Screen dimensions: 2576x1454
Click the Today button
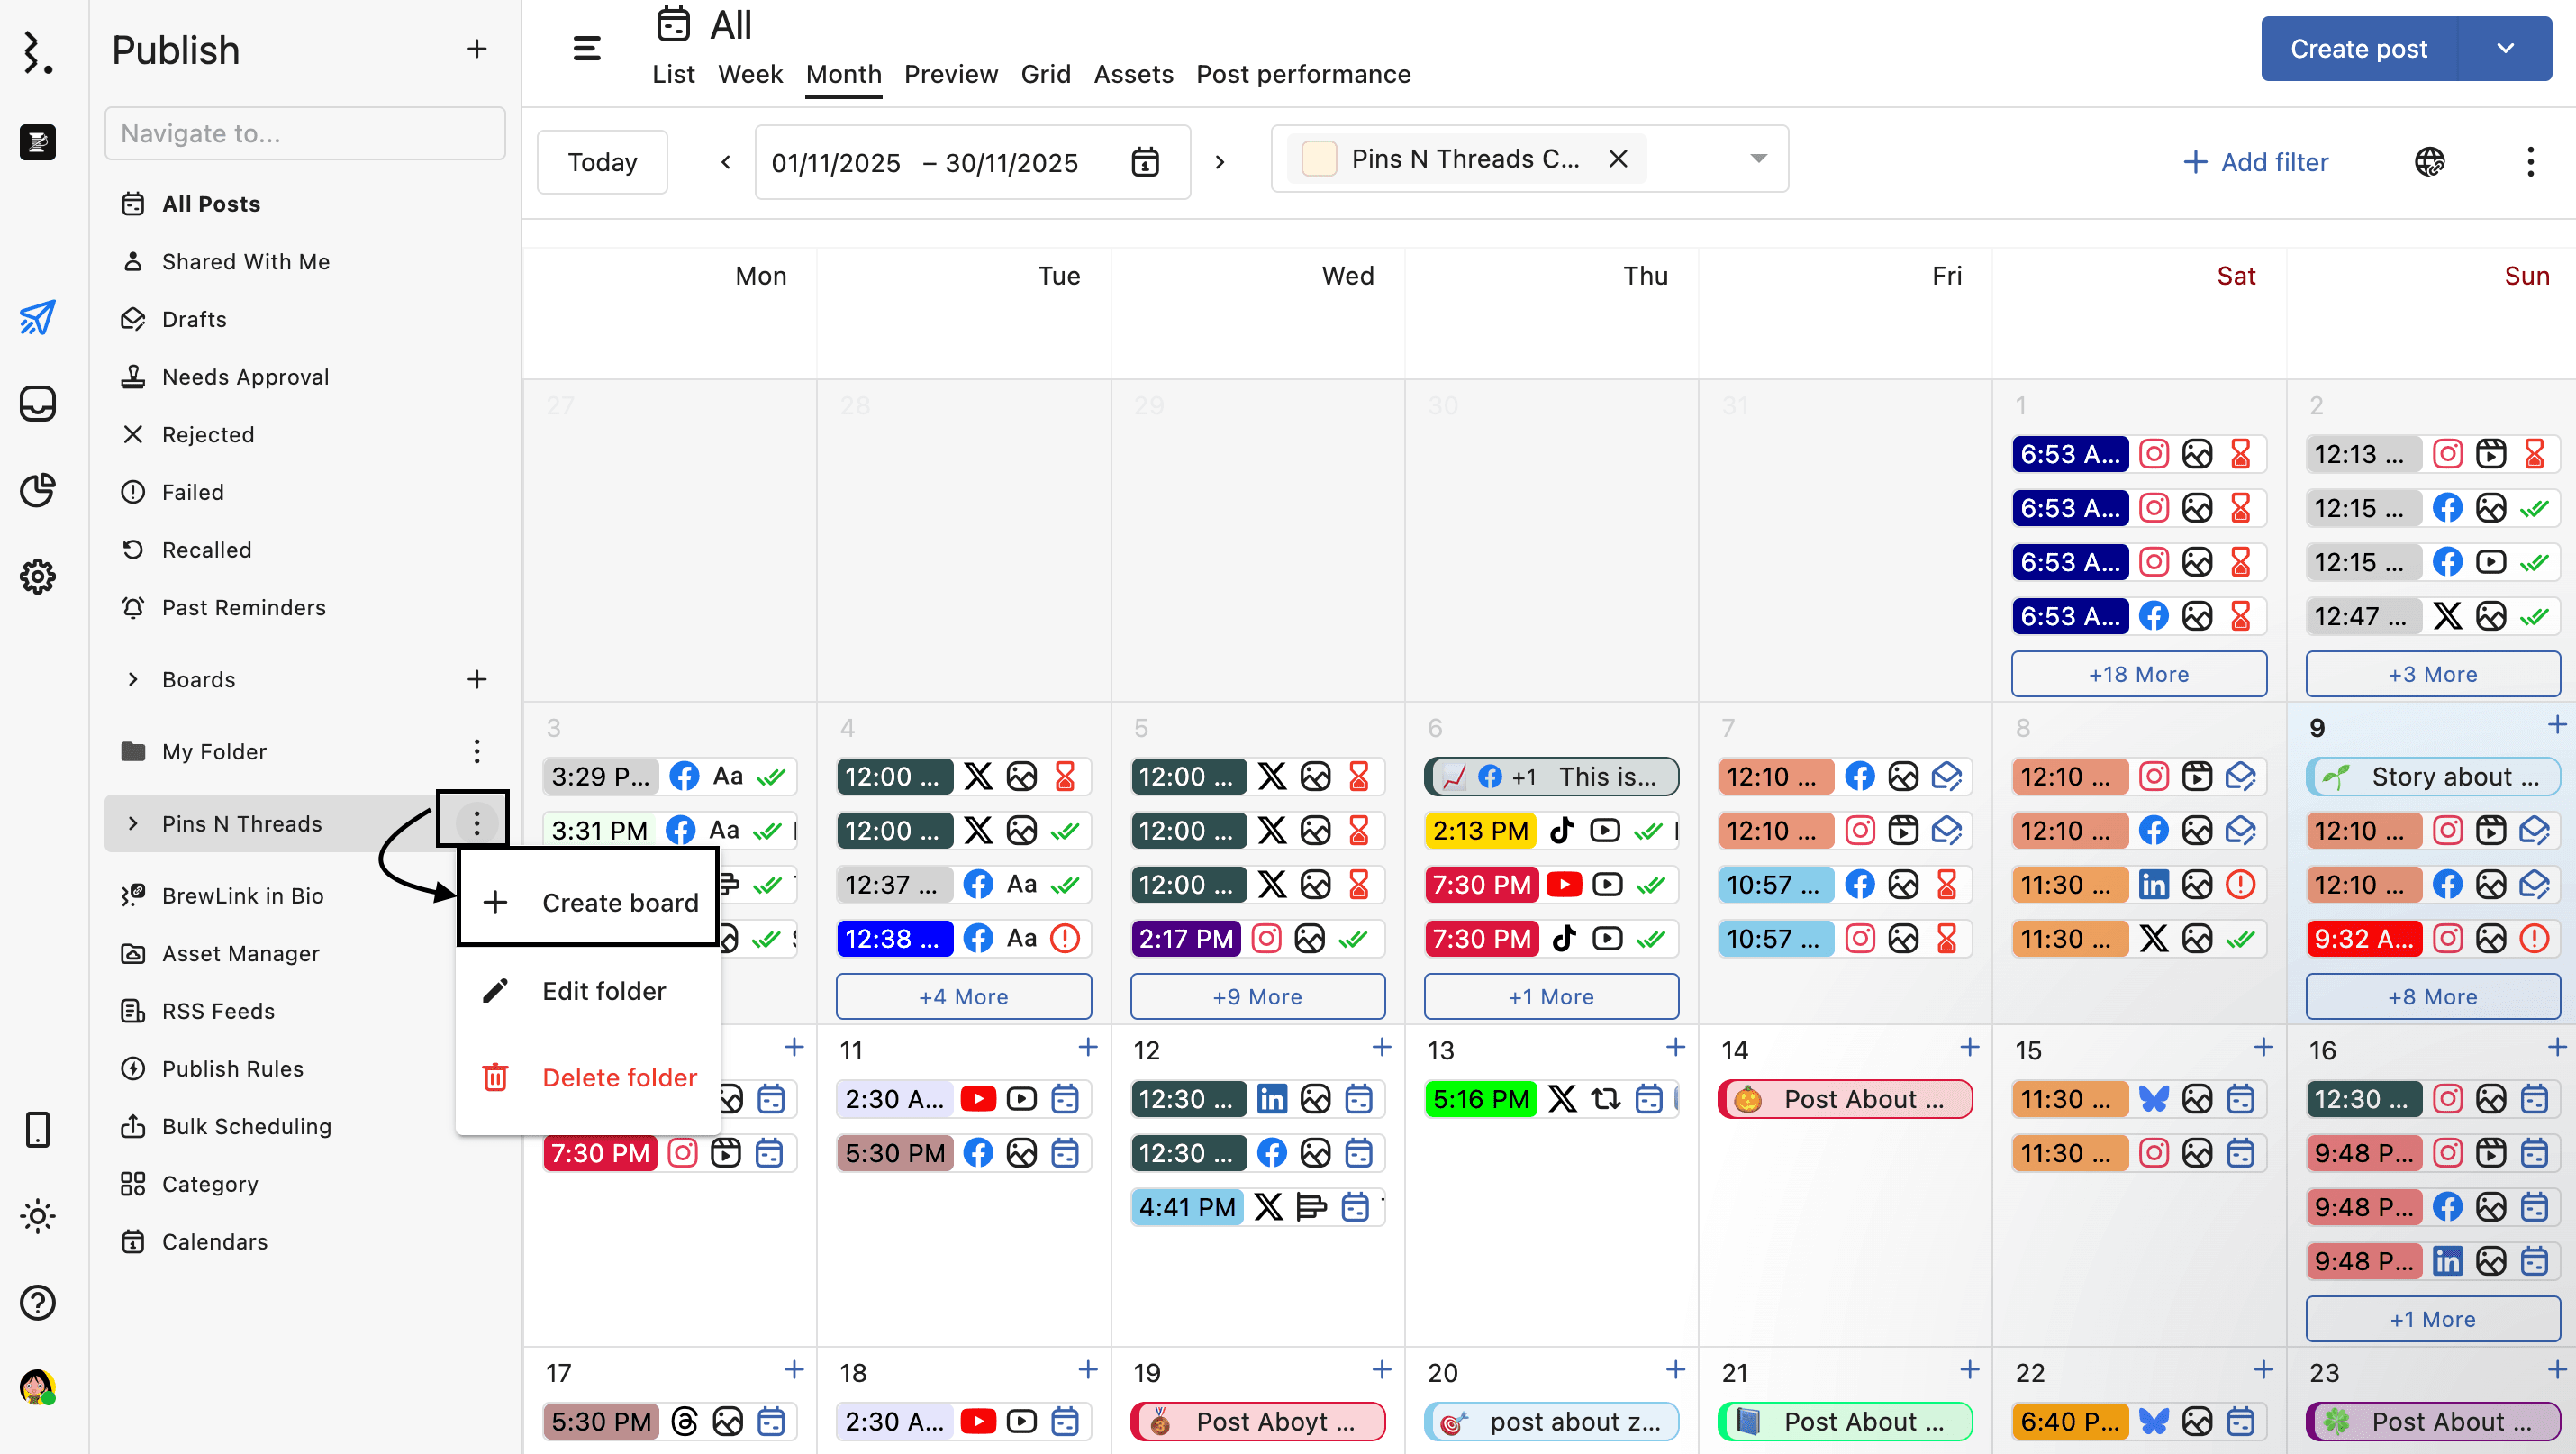click(x=602, y=162)
